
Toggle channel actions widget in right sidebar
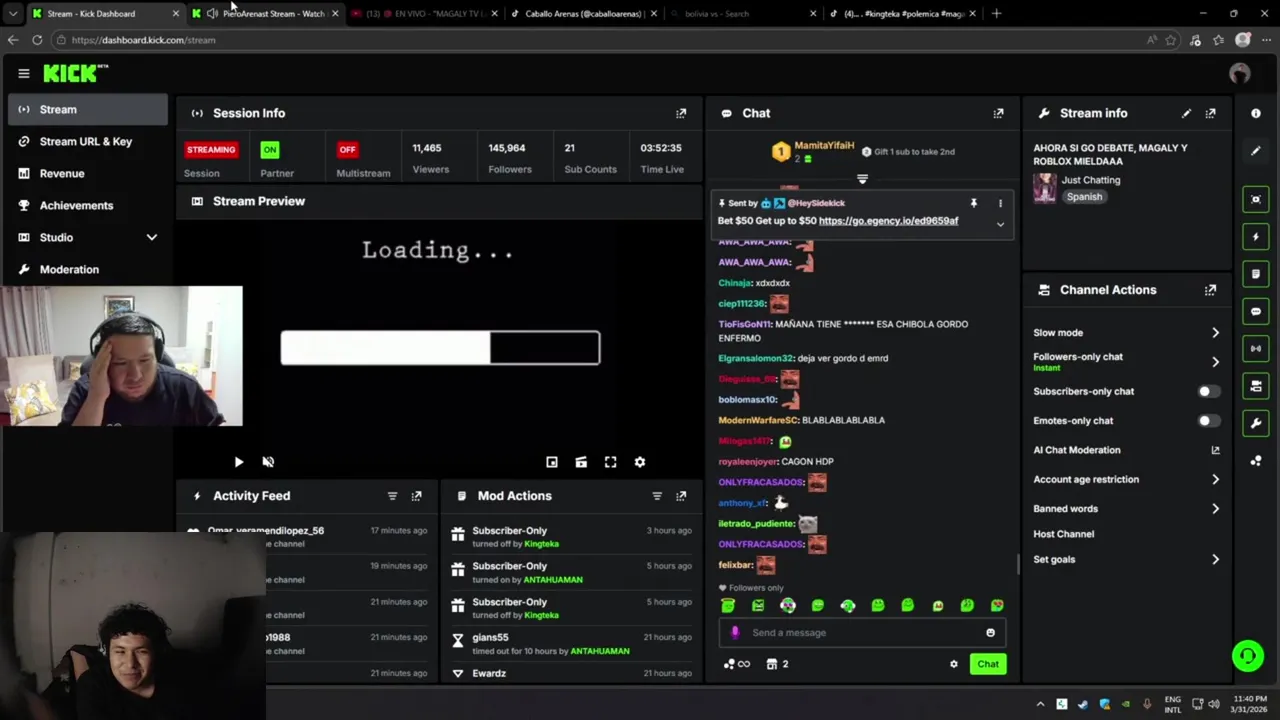[x=1256, y=386]
